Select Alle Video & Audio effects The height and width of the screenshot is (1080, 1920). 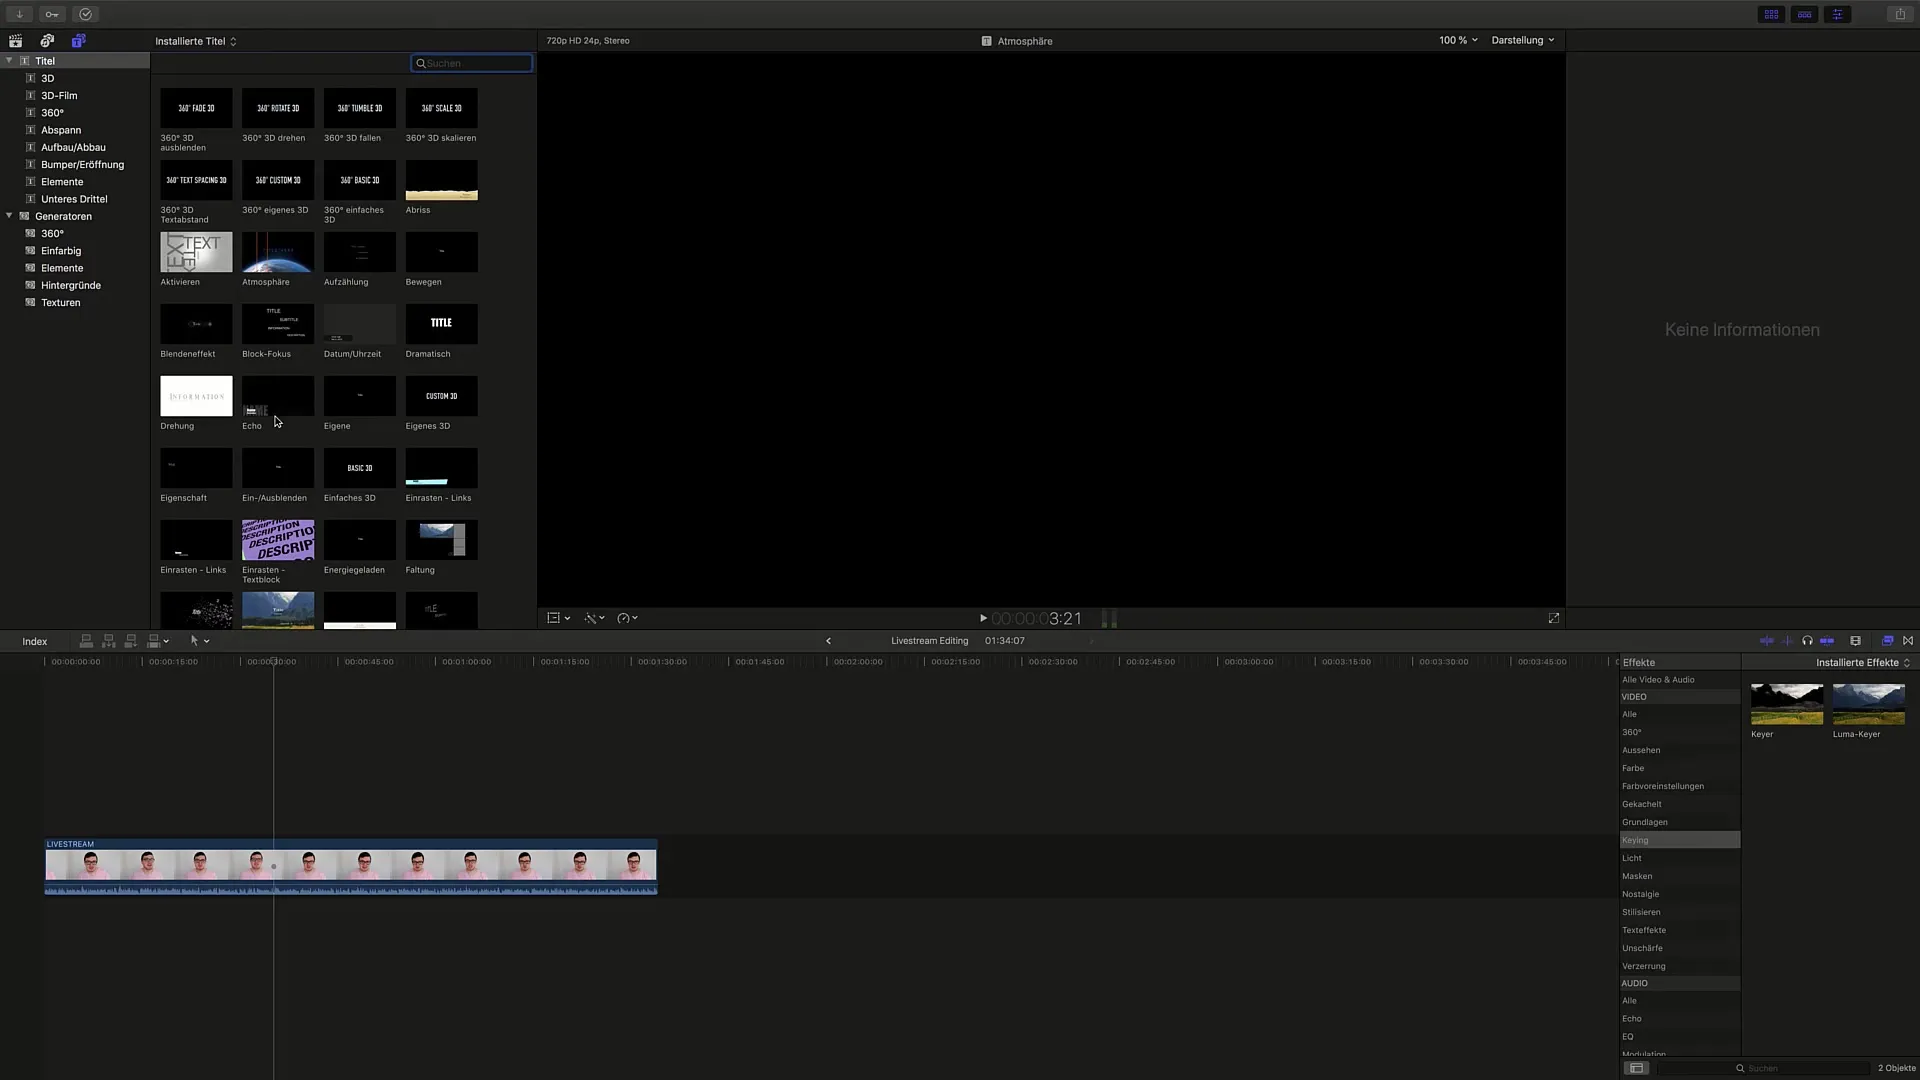(x=1679, y=680)
